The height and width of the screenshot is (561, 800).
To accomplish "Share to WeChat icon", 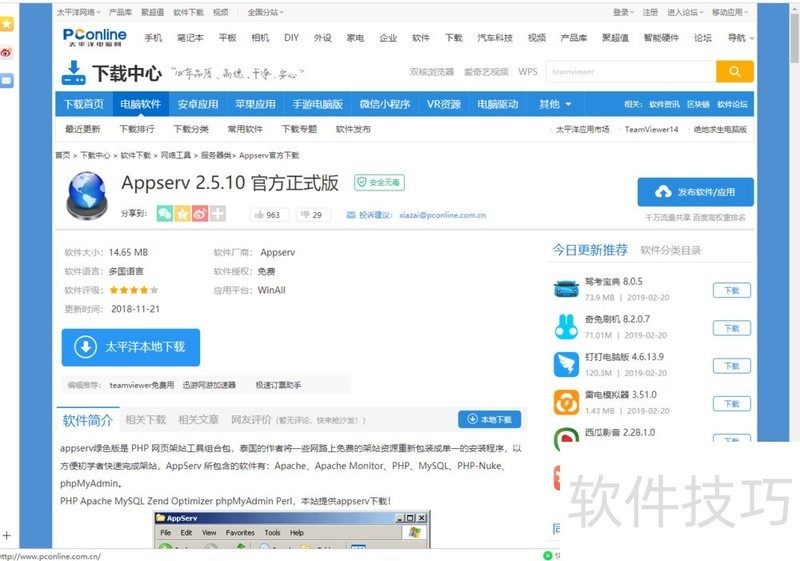I will click(x=165, y=214).
